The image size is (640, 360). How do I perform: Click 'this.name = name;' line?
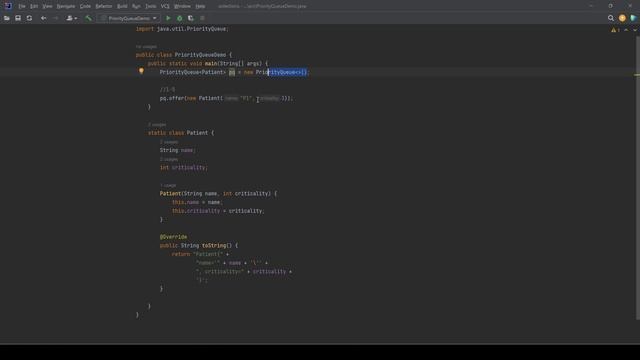(x=197, y=202)
